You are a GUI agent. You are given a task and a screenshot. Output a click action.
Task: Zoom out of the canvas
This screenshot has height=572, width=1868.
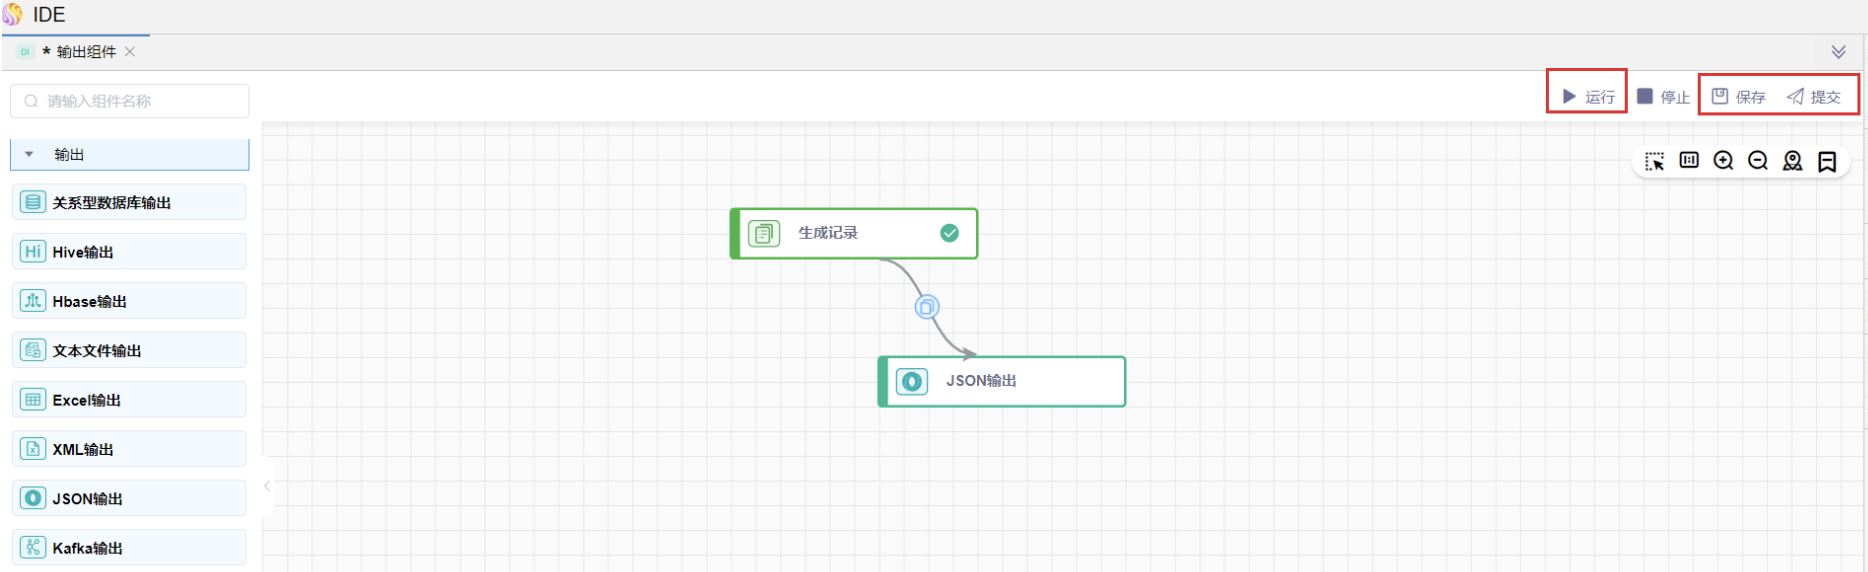point(1758,161)
